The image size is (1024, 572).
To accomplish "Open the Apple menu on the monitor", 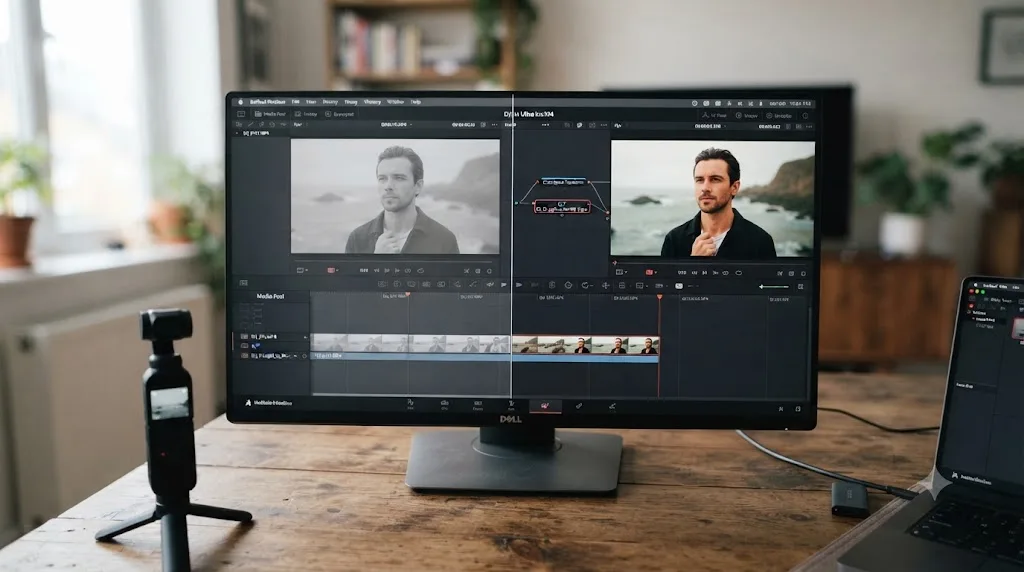I will 241,102.
